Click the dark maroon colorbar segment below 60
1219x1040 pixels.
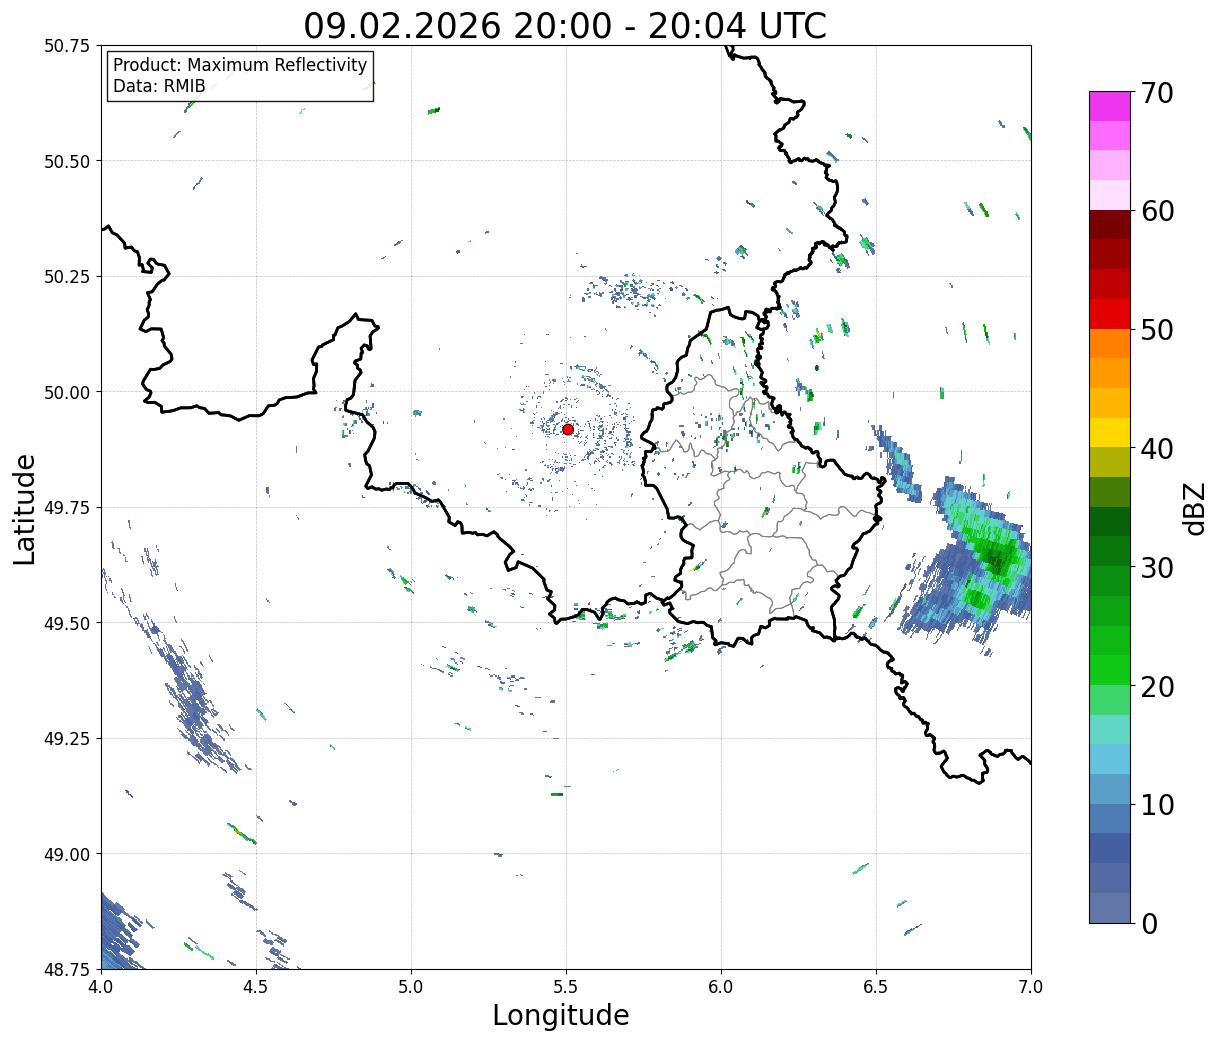[x=1109, y=224]
